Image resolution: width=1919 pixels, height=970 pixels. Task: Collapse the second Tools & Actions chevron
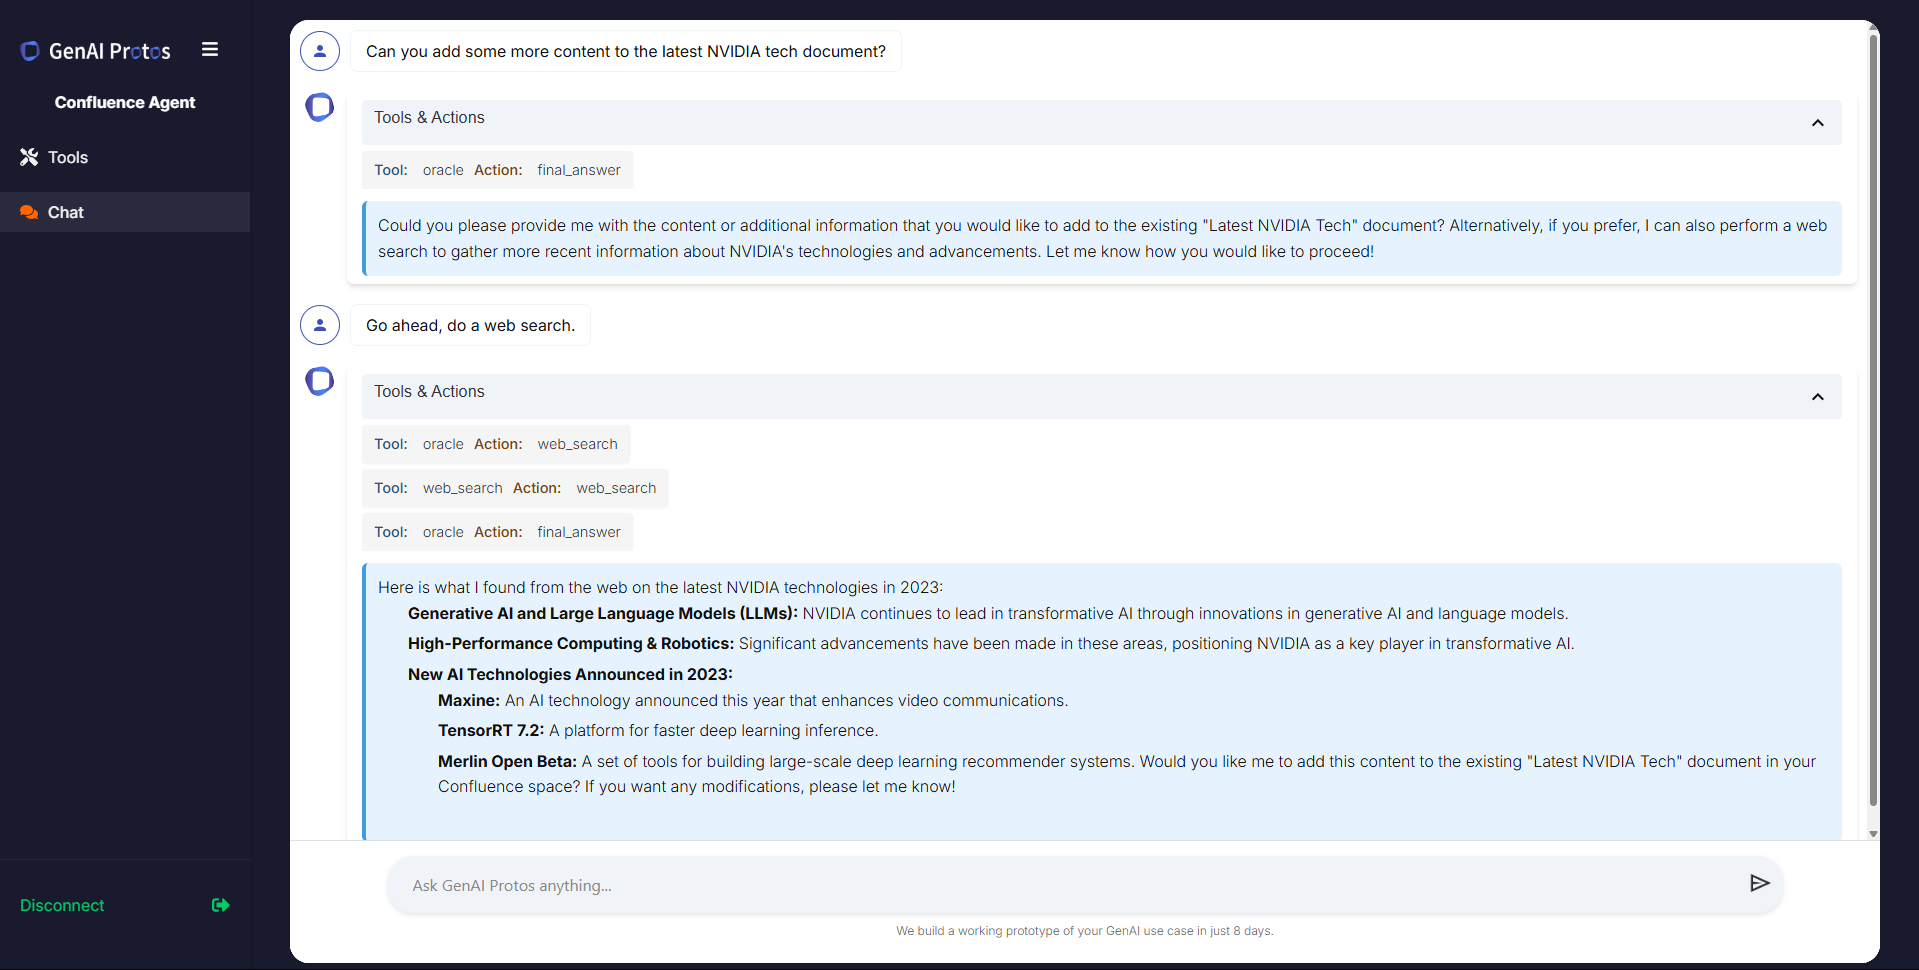click(x=1817, y=397)
